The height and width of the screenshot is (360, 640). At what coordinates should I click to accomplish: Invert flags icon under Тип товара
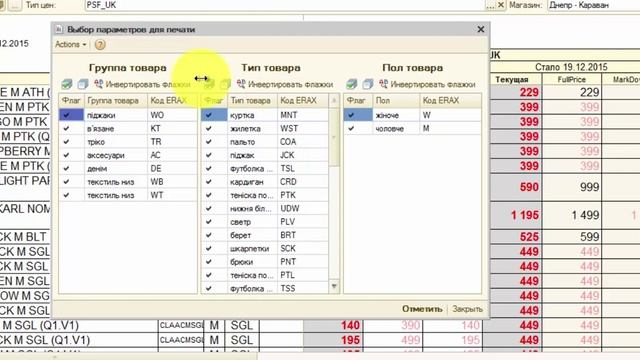[x=241, y=84]
